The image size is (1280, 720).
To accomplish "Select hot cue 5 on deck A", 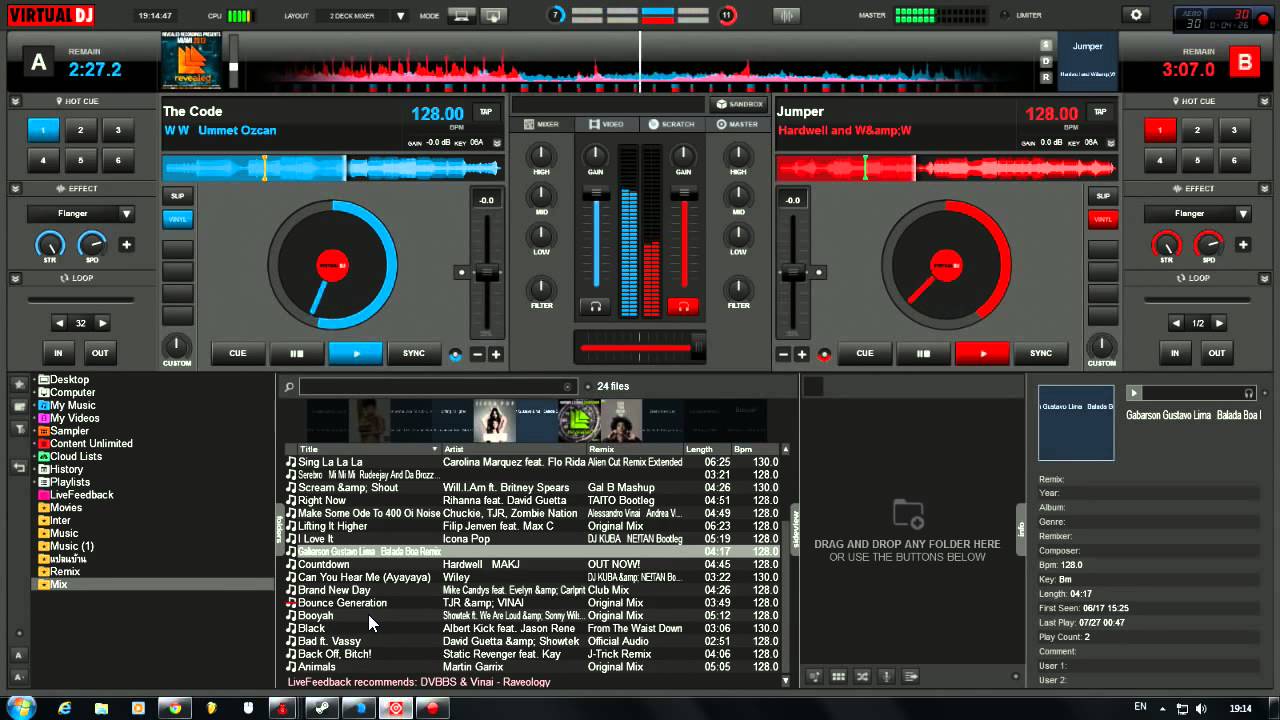I will (80, 160).
